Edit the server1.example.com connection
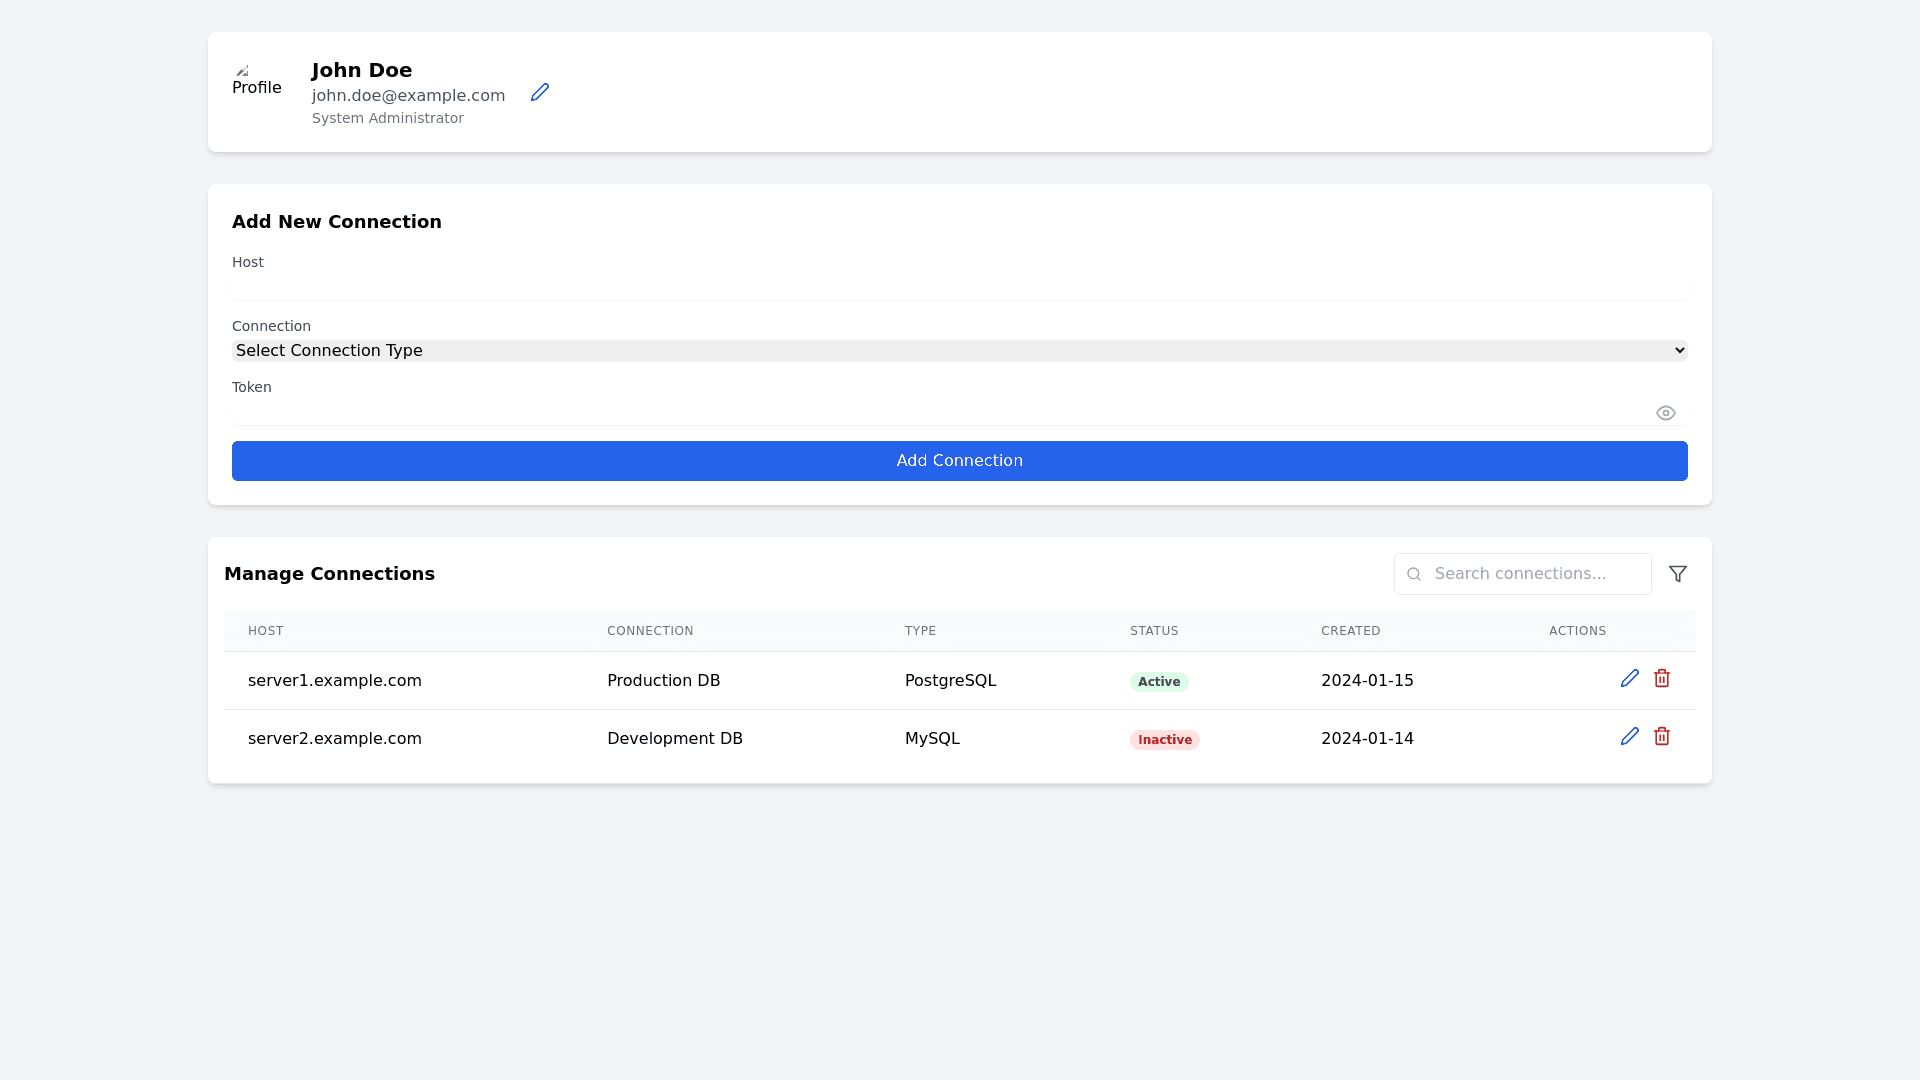The height and width of the screenshot is (1080, 1920). tap(1629, 679)
